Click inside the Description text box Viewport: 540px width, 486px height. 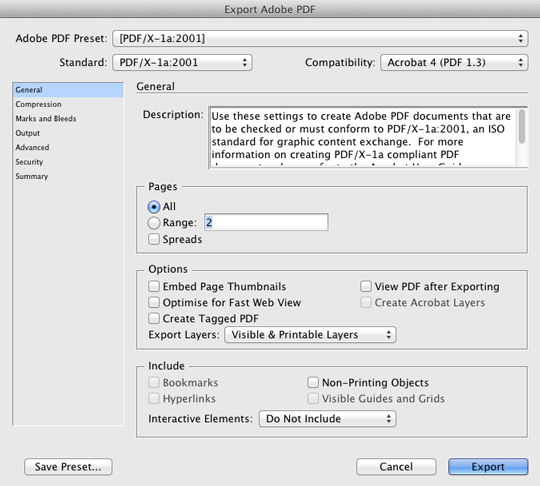pyautogui.click(x=363, y=137)
